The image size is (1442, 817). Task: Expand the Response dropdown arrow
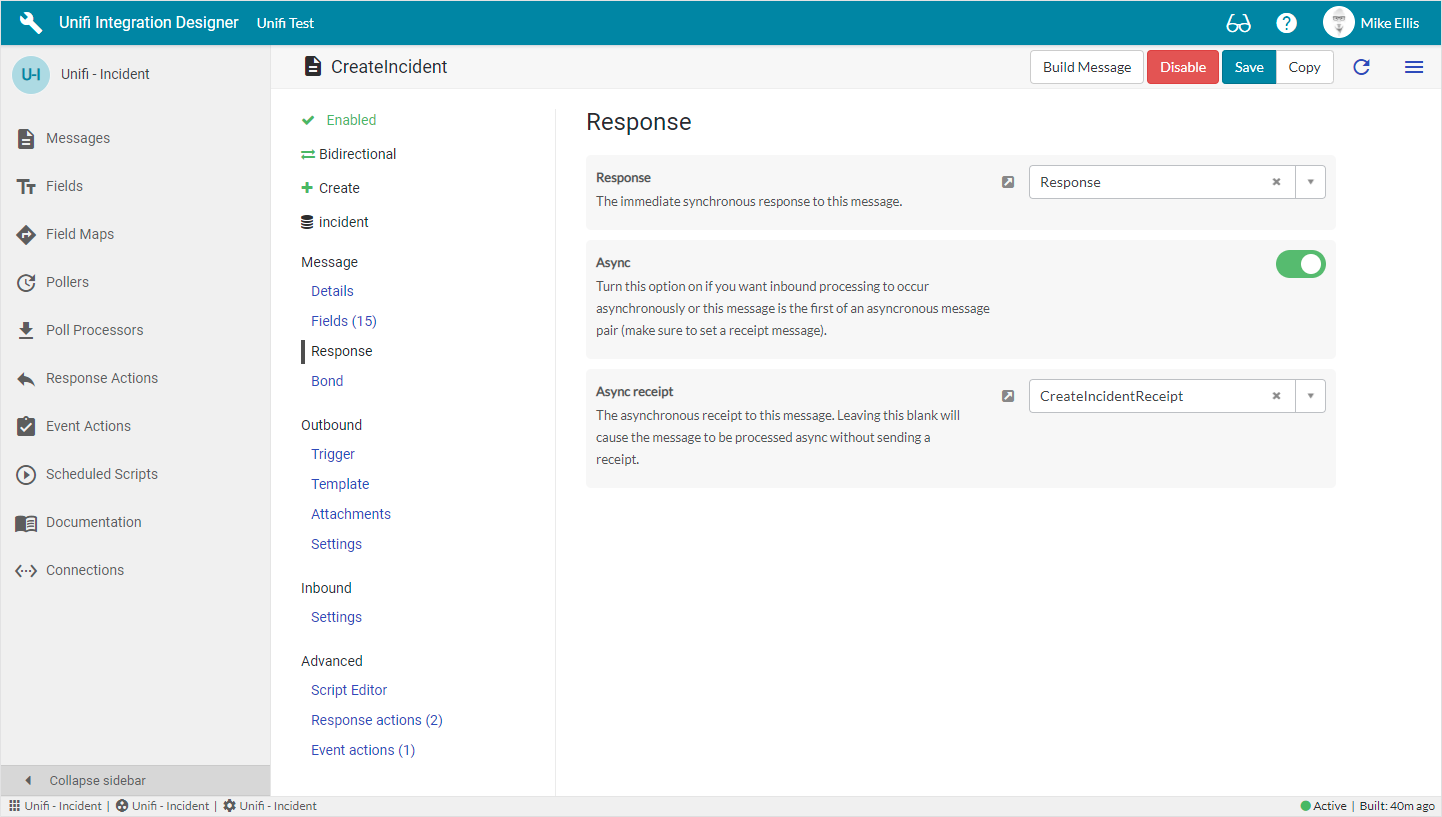[1310, 182]
